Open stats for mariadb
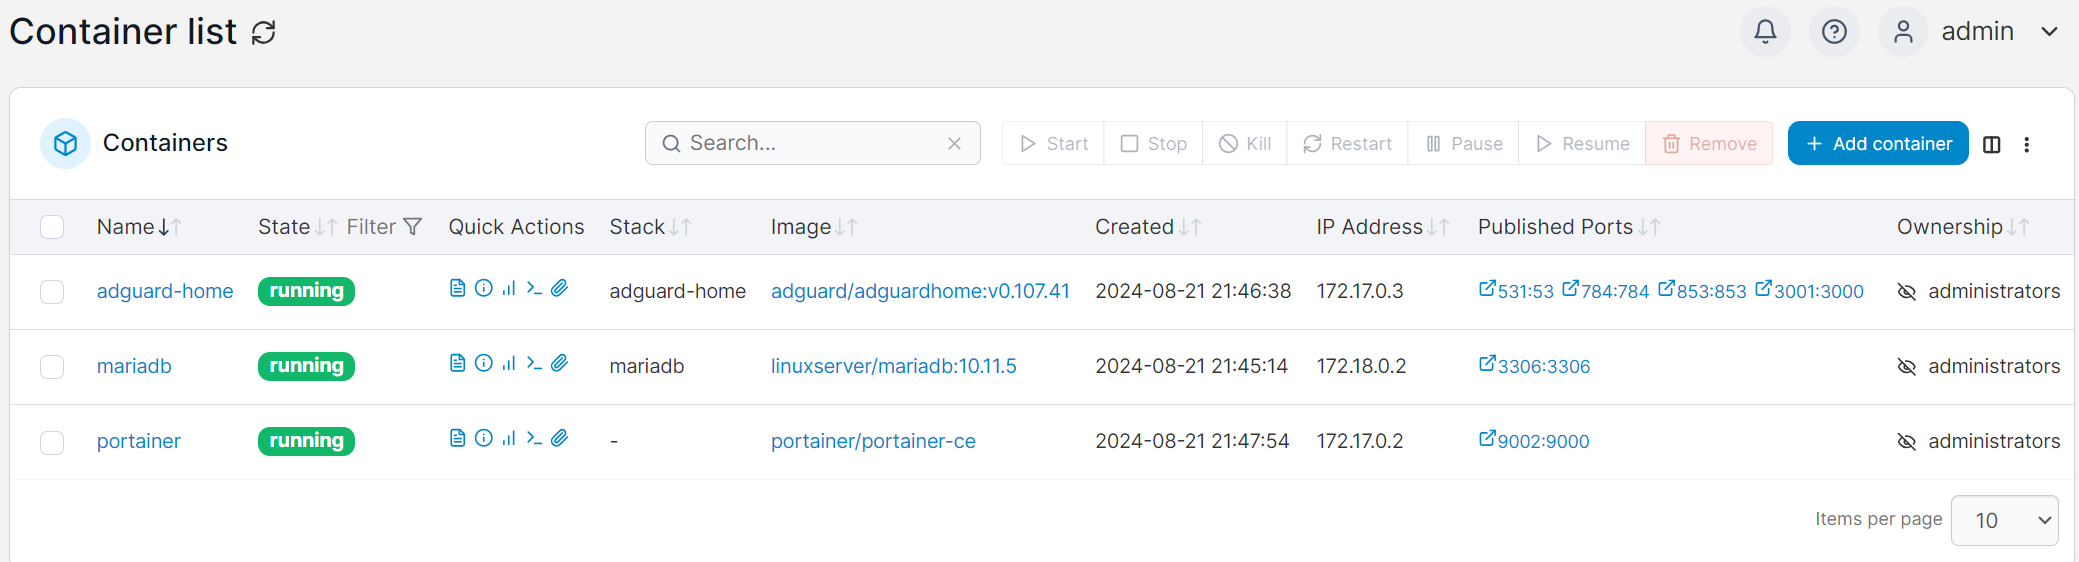 click(x=509, y=363)
